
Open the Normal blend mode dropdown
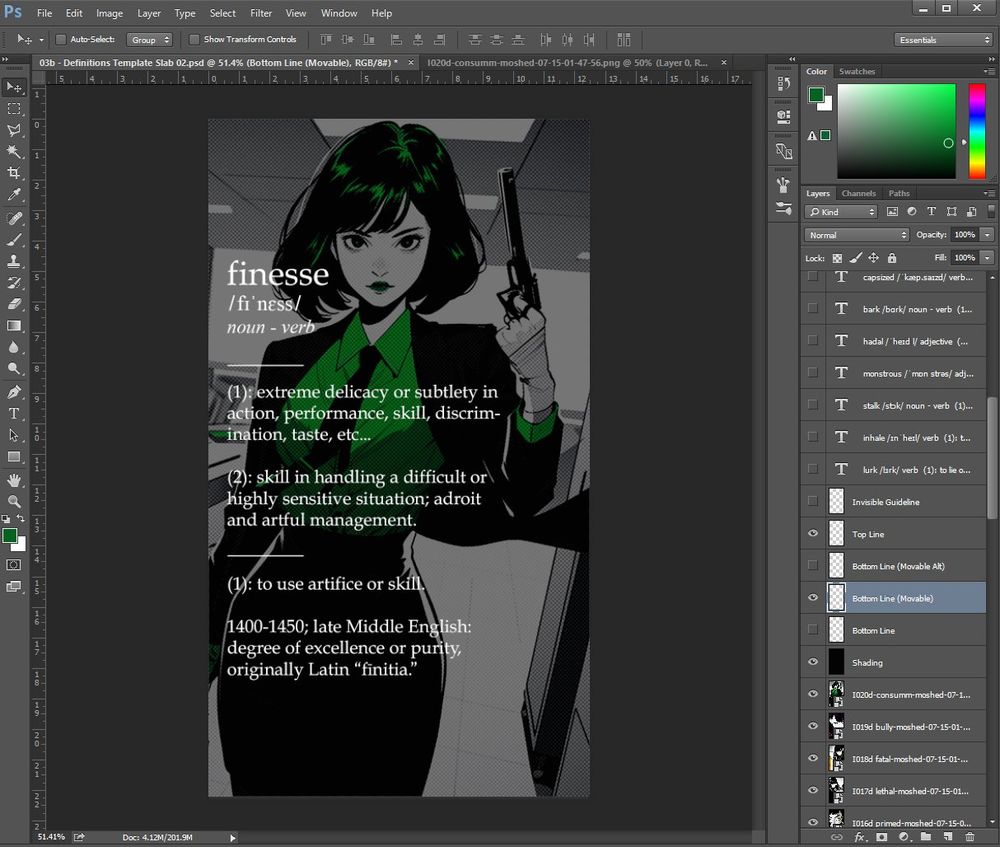coord(857,235)
